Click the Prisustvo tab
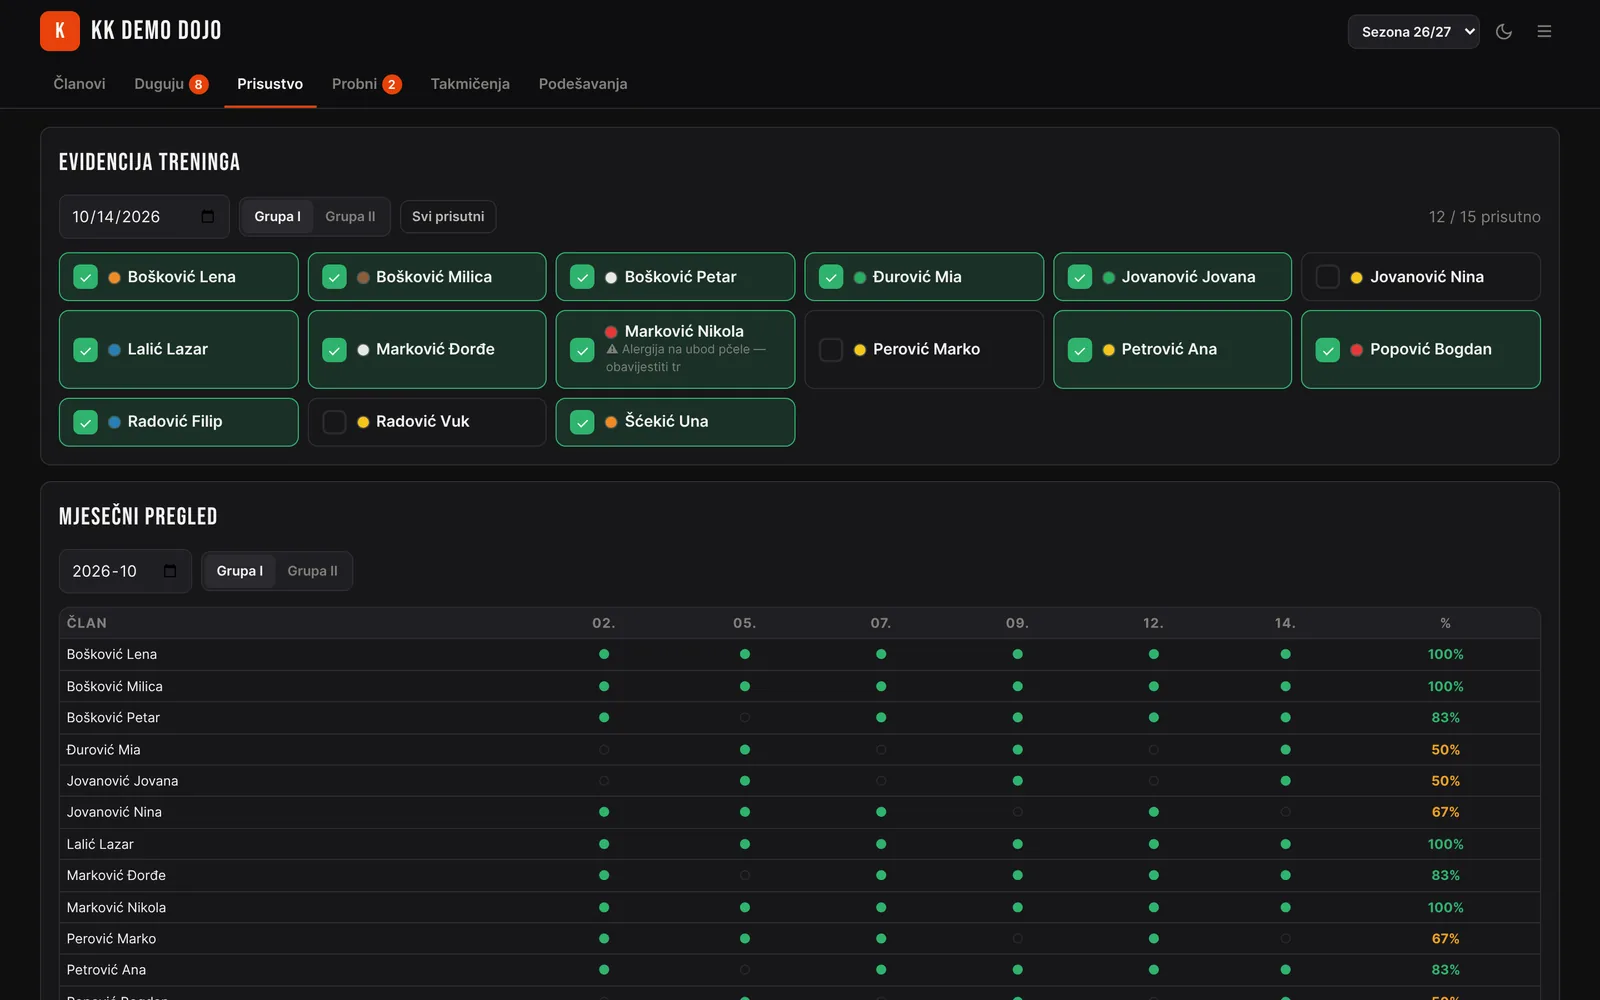This screenshot has height=1000, width=1600. (270, 84)
